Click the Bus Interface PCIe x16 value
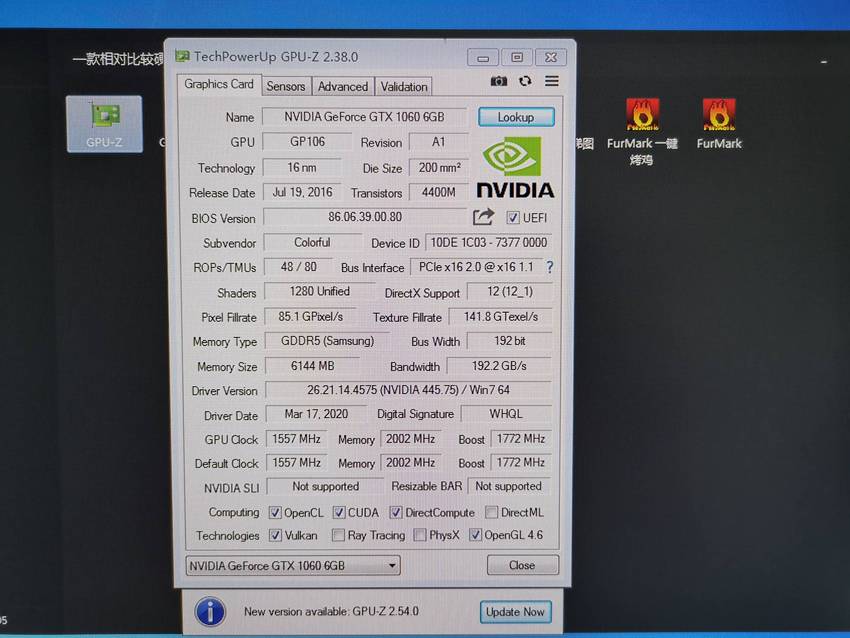 [476, 267]
